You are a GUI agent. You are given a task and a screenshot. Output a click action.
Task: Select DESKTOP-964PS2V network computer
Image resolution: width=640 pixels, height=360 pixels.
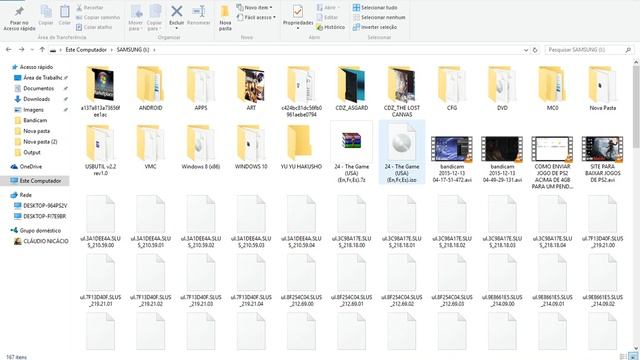[41, 206]
